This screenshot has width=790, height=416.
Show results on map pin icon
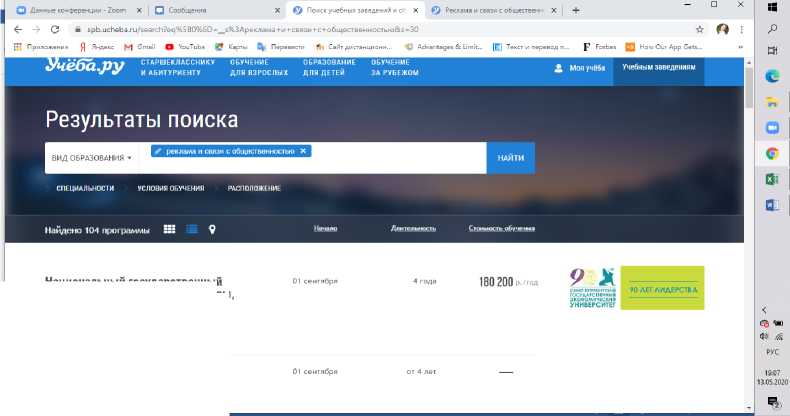[212, 229]
